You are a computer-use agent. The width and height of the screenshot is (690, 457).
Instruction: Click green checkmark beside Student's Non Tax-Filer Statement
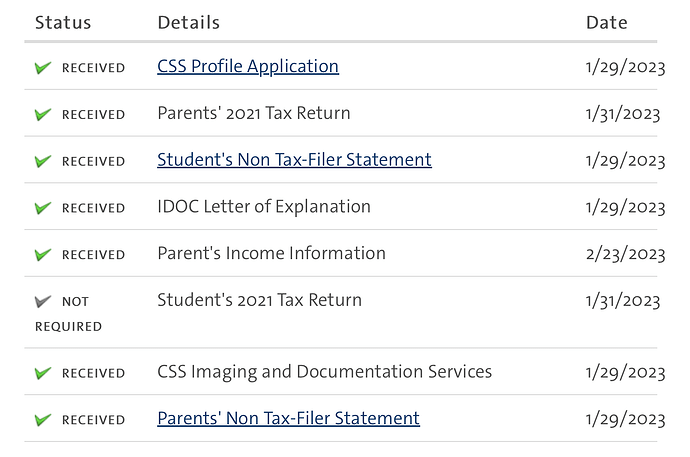(x=43, y=161)
